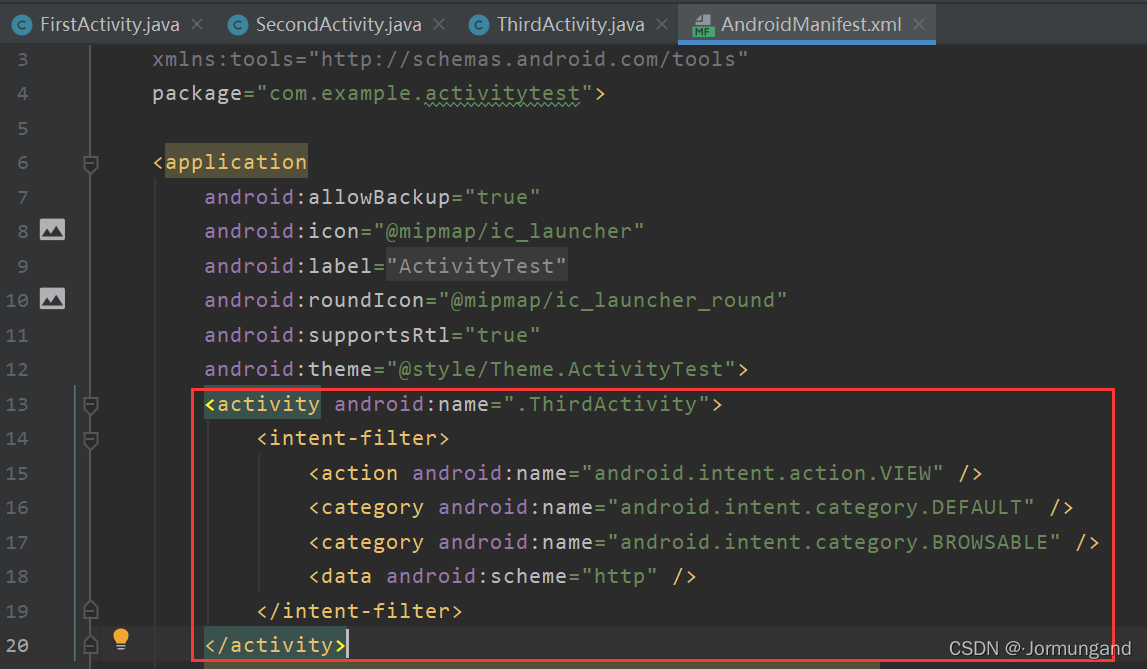Click the ThirdActivity.java class file icon
Viewport: 1147px width, 669px height.
(x=478, y=25)
